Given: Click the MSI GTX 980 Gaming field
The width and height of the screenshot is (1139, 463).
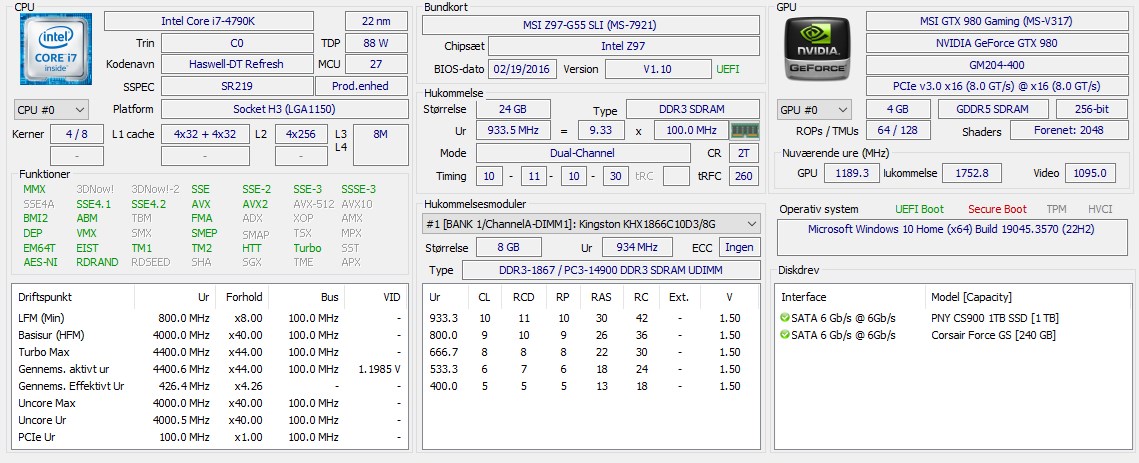Looking at the screenshot, I should tap(996, 21).
